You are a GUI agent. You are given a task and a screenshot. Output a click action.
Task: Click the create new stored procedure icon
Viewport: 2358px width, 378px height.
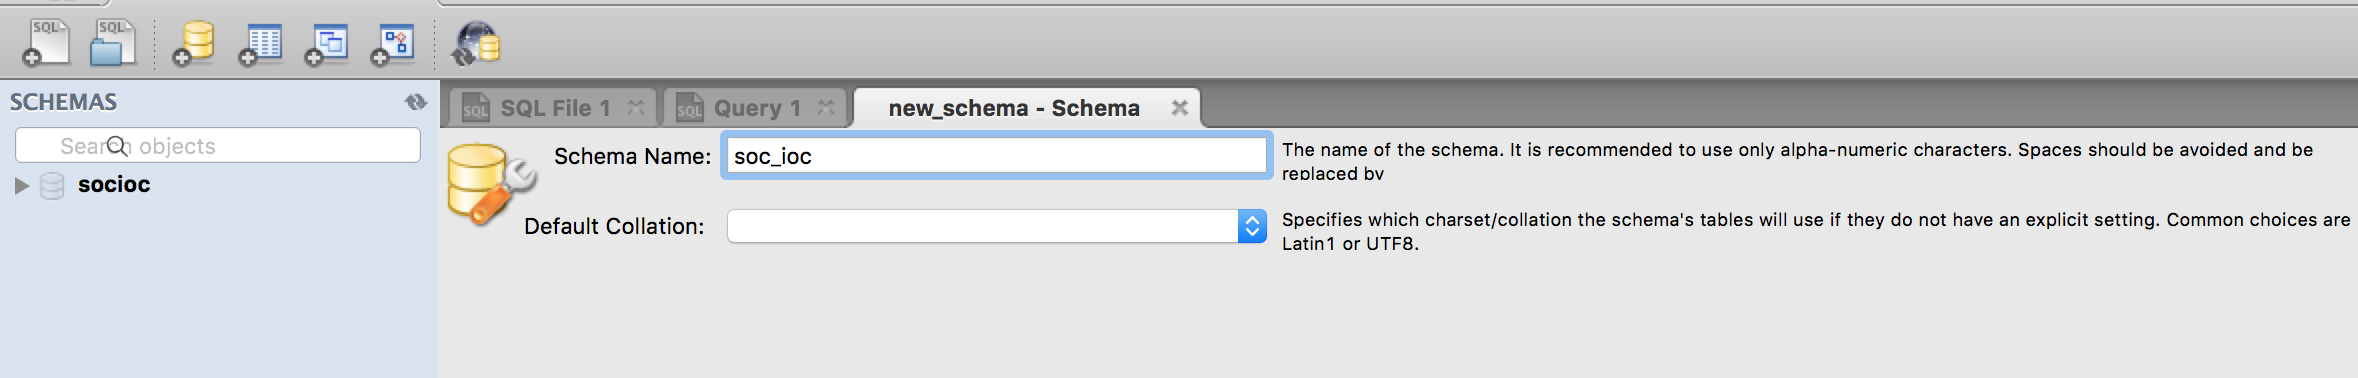point(393,44)
